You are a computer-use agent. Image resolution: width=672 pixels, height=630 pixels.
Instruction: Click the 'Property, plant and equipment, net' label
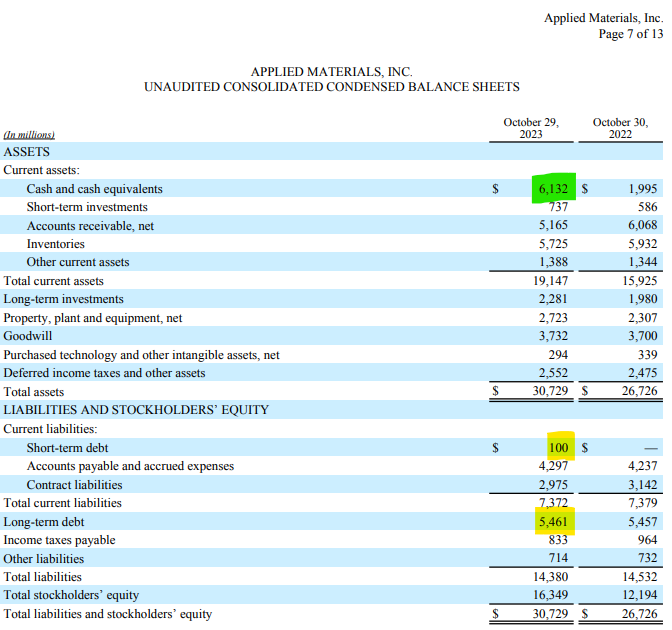(x=93, y=318)
